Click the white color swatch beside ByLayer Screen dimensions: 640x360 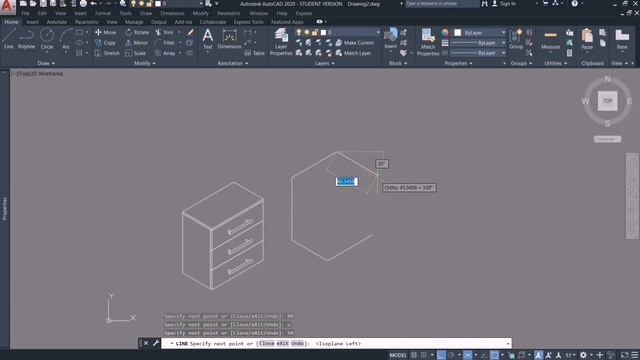tap(458, 32)
